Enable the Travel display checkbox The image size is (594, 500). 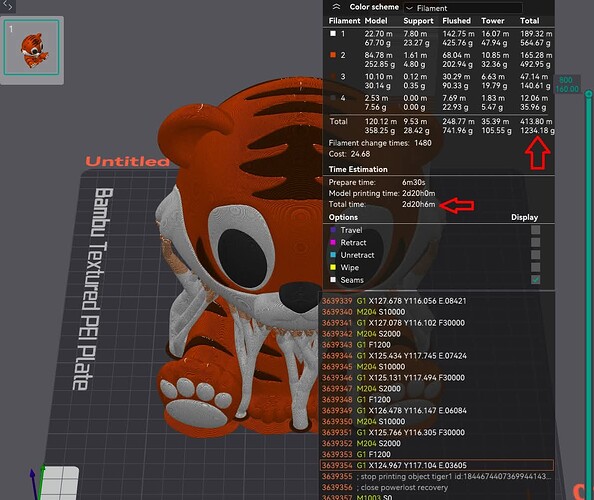tap(535, 230)
